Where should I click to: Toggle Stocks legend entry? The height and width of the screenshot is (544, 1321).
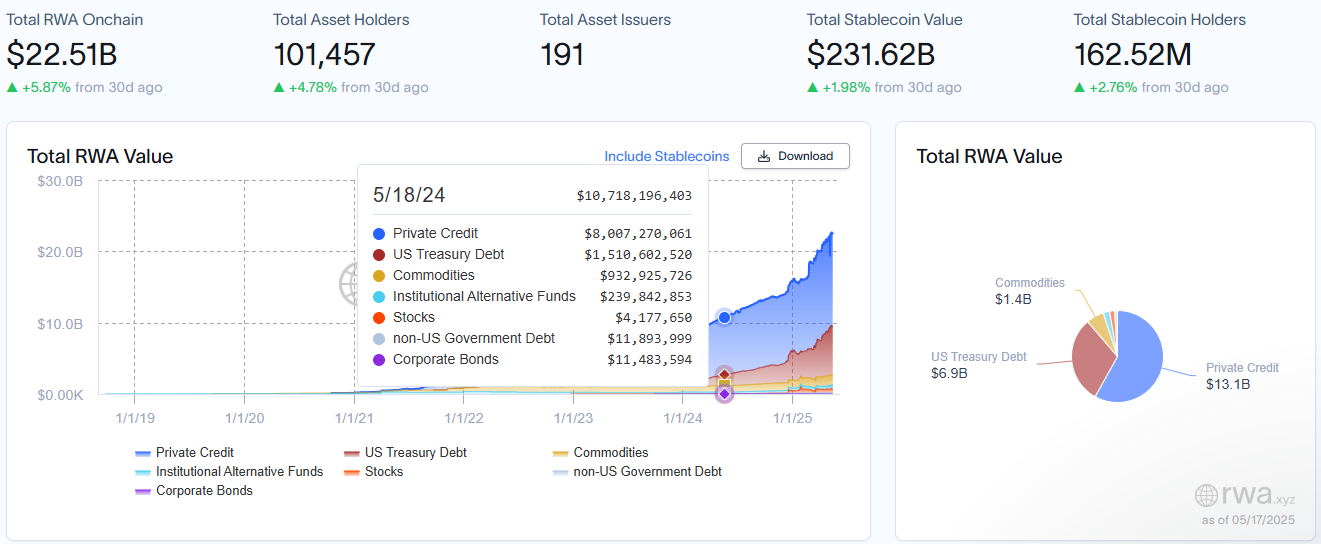[373, 471]
